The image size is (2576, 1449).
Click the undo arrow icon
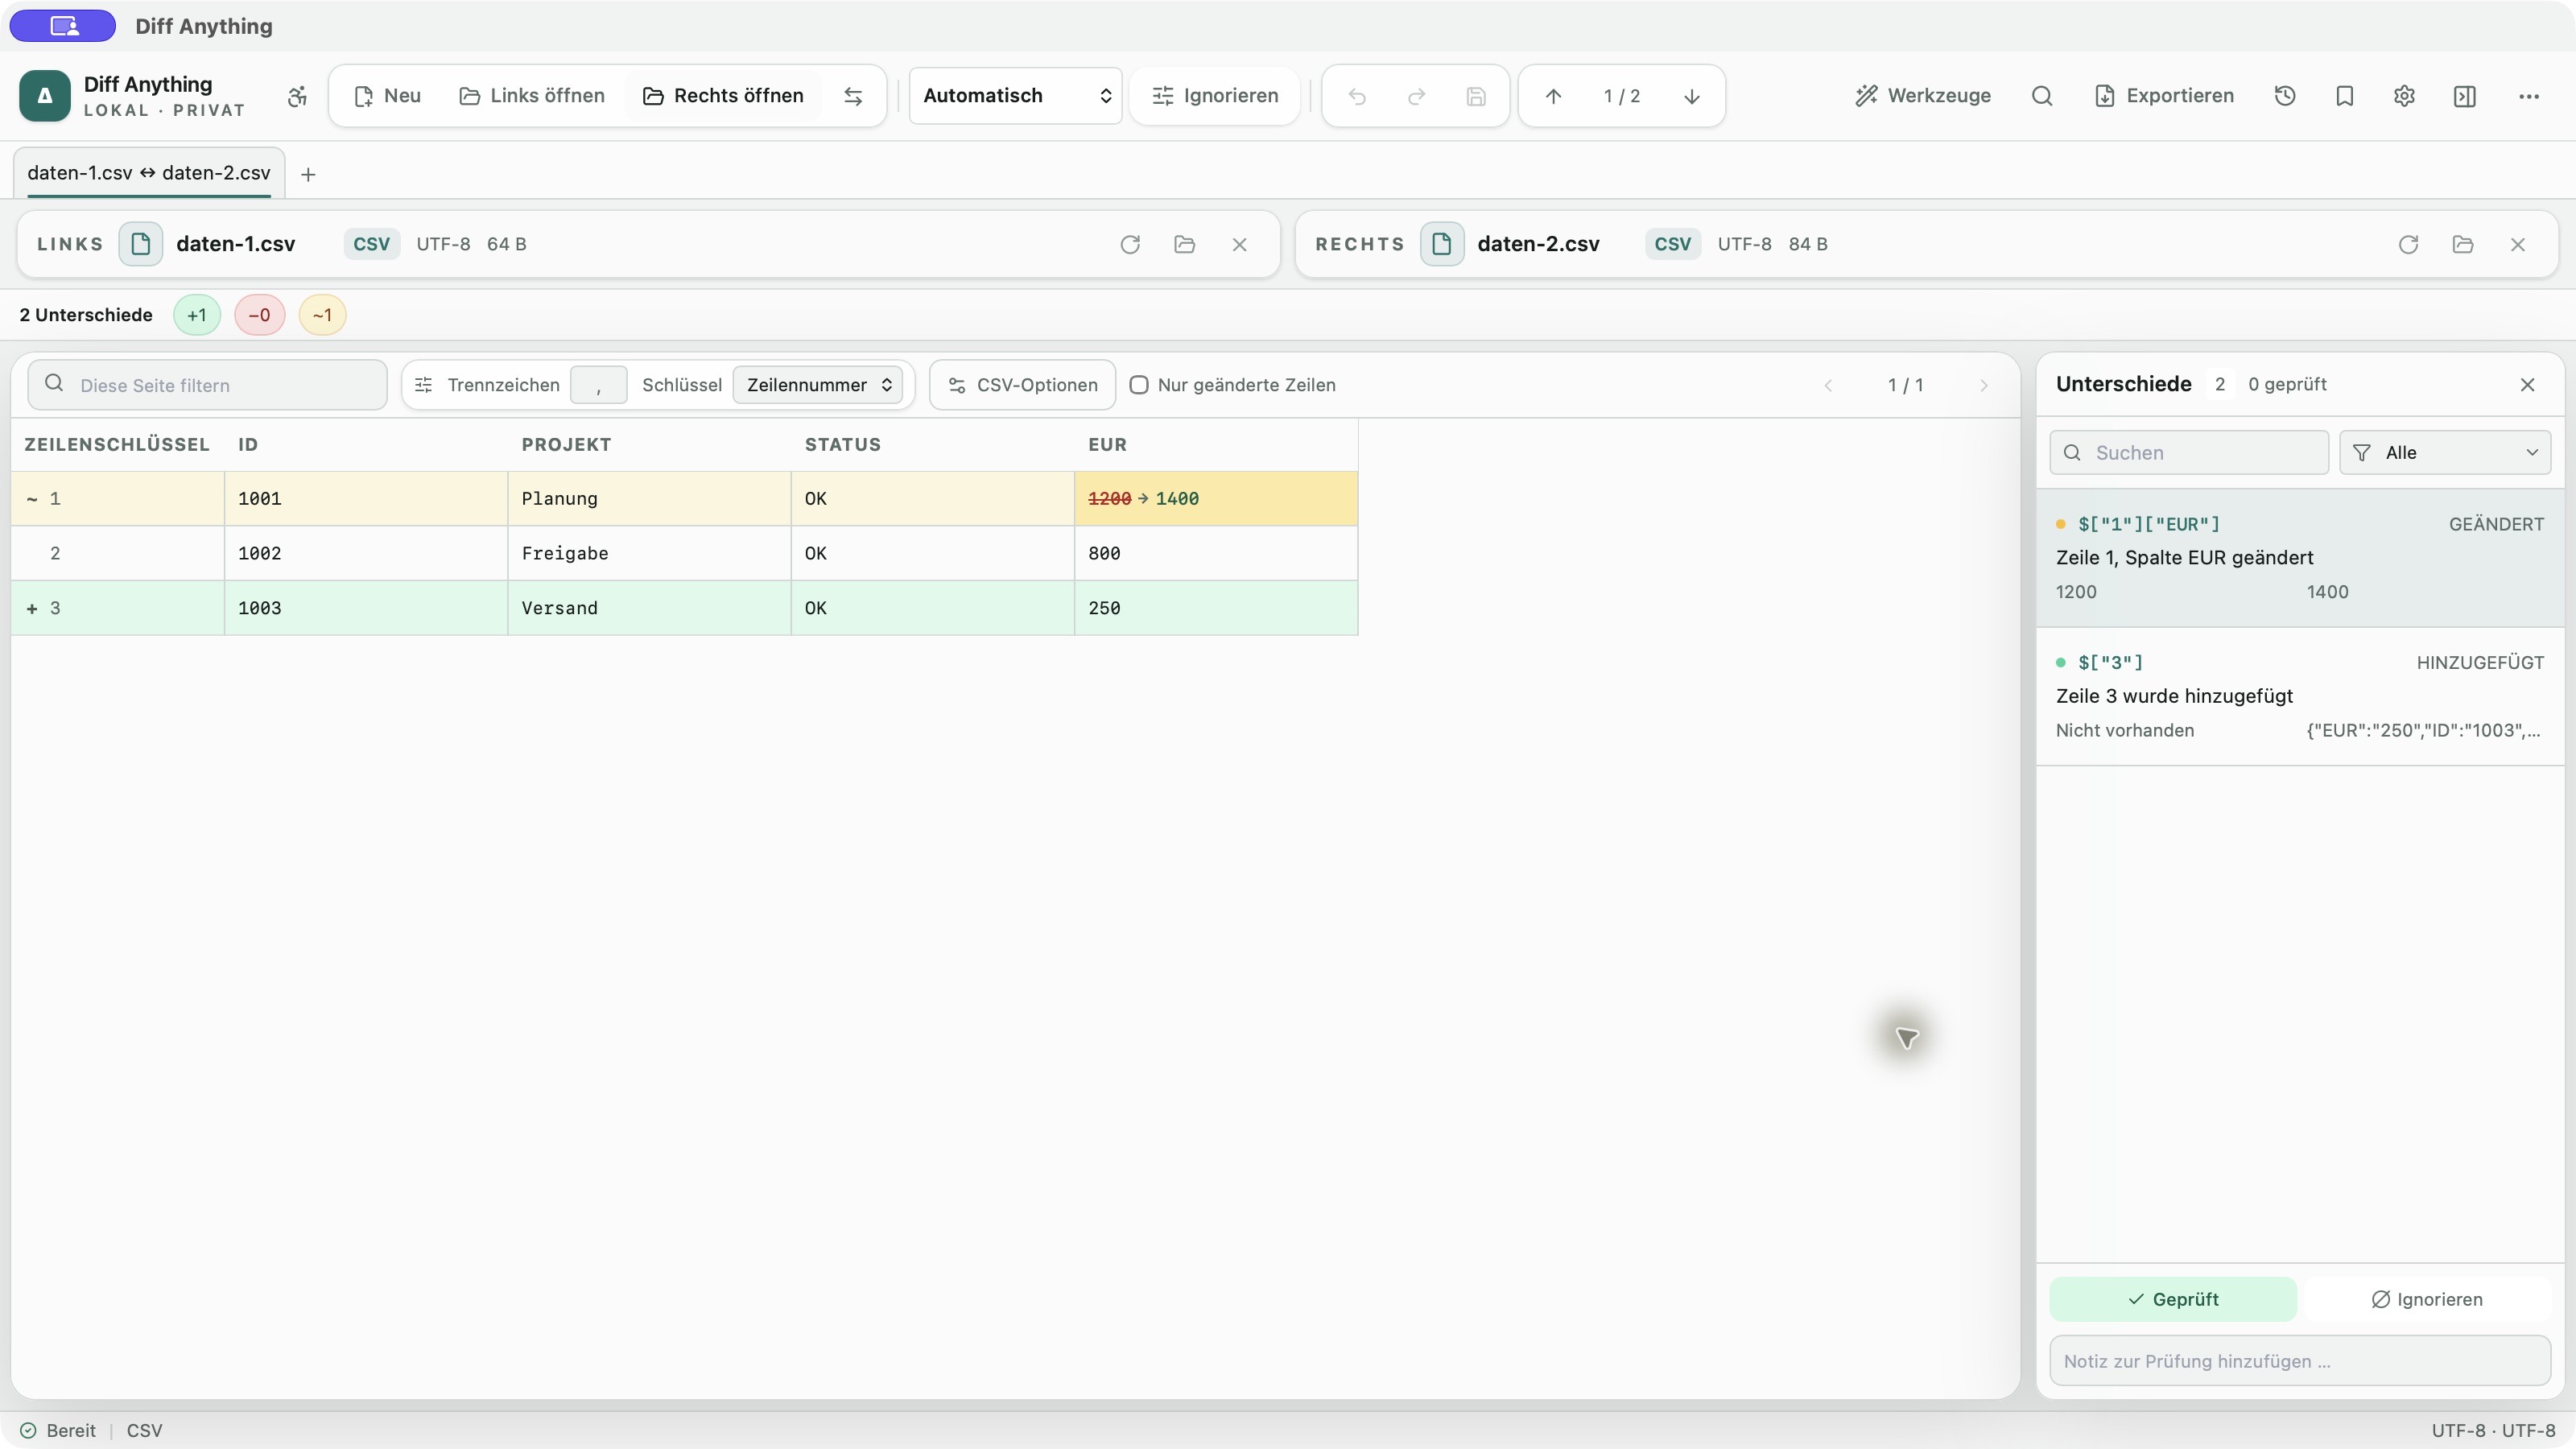coord(1357,96)
